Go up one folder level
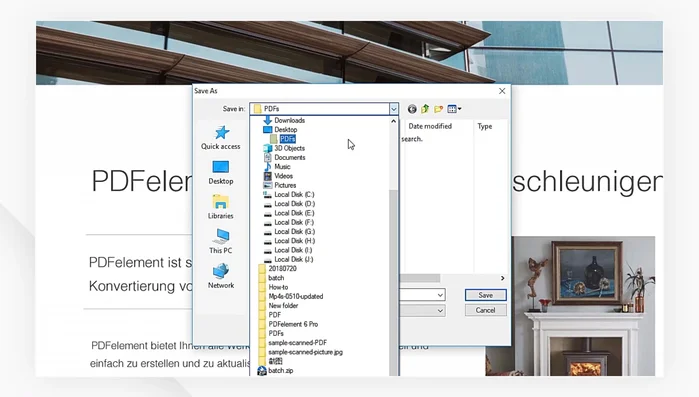699x397 pixels. coord(425,109)
